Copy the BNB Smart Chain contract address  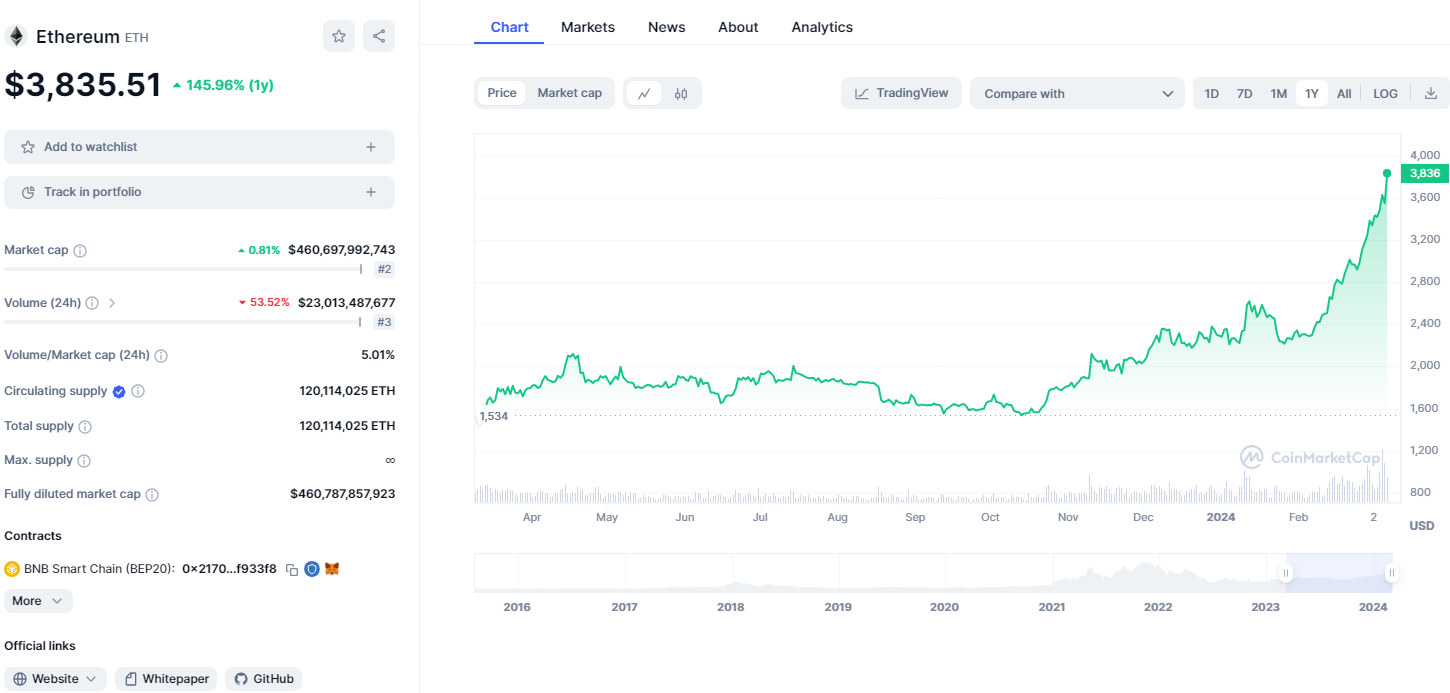click(292, 569)
